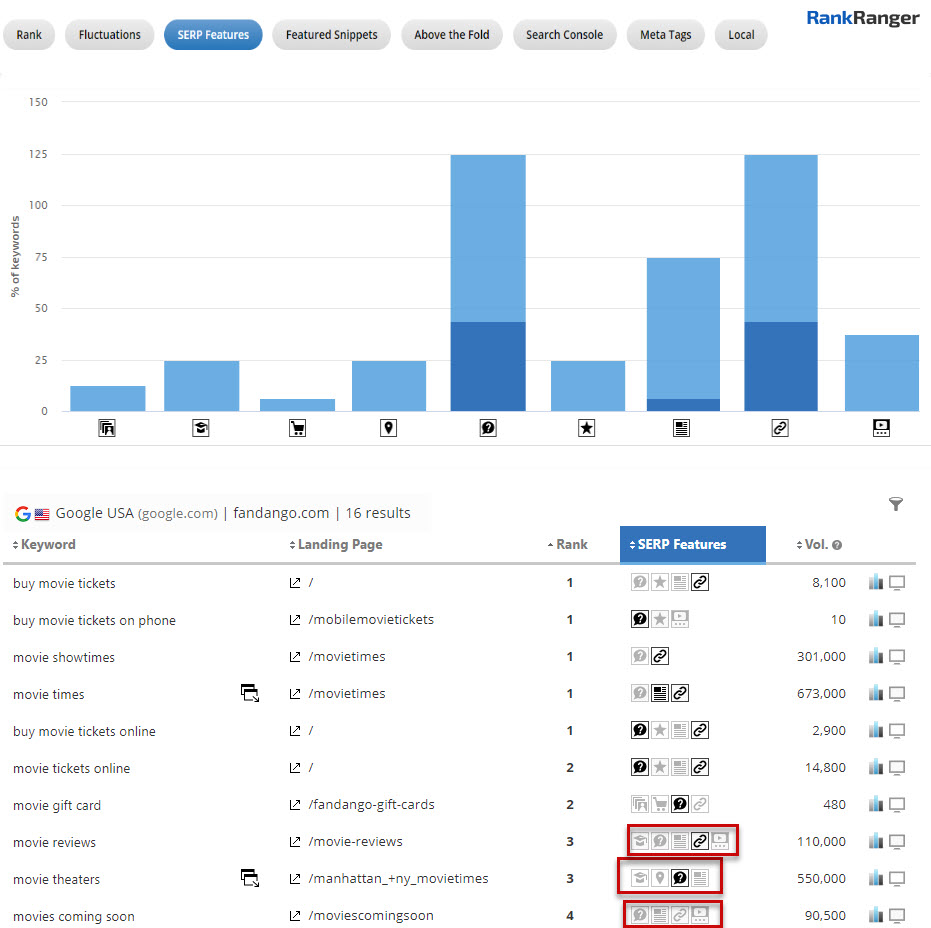
Task: Open monitor icon for movie times row
Action: pos(897,693)
